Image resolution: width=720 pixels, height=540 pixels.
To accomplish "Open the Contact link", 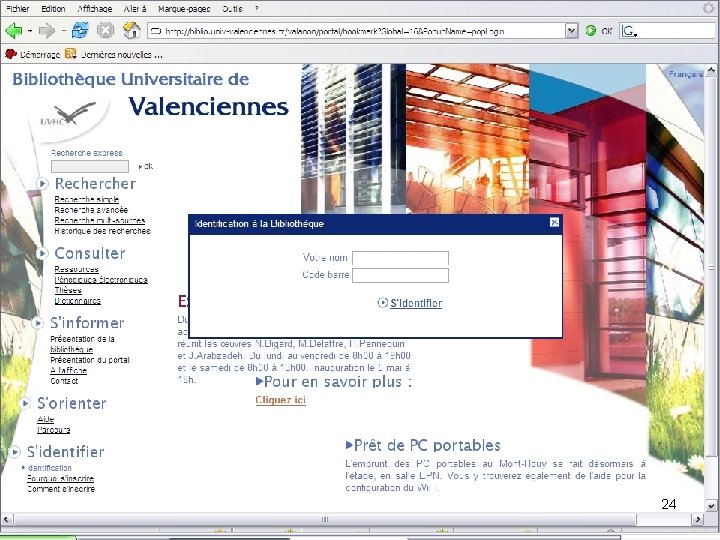I will pyautogui.click(x=64, y=381).
